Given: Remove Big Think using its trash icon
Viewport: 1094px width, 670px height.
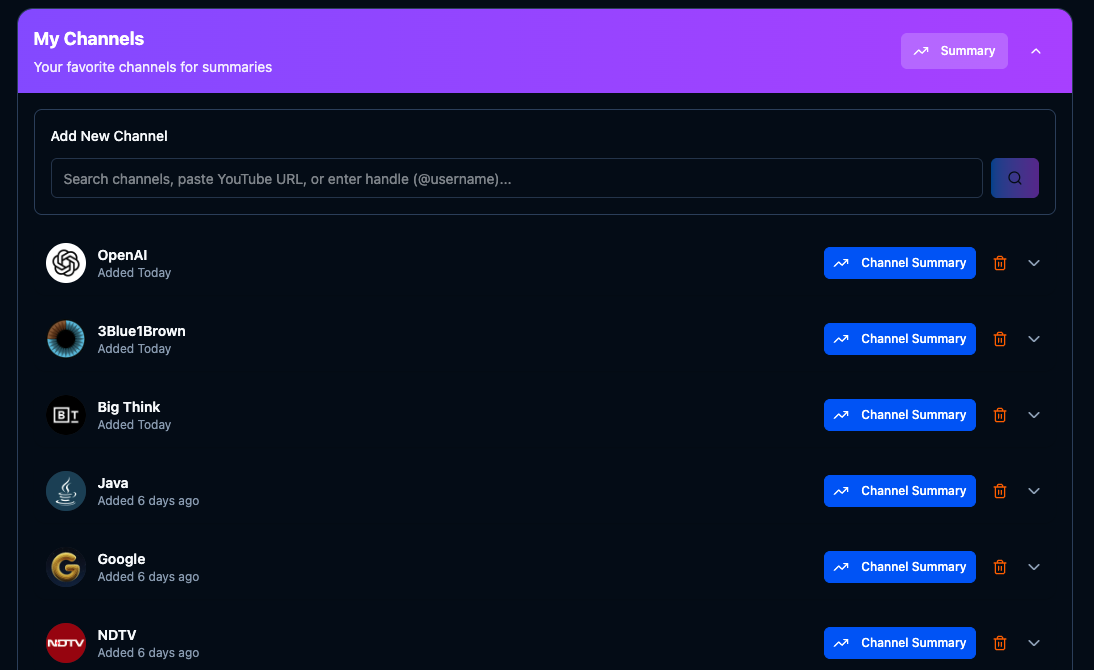Looking at the screenshot, I should click(x=1000, y=415).
